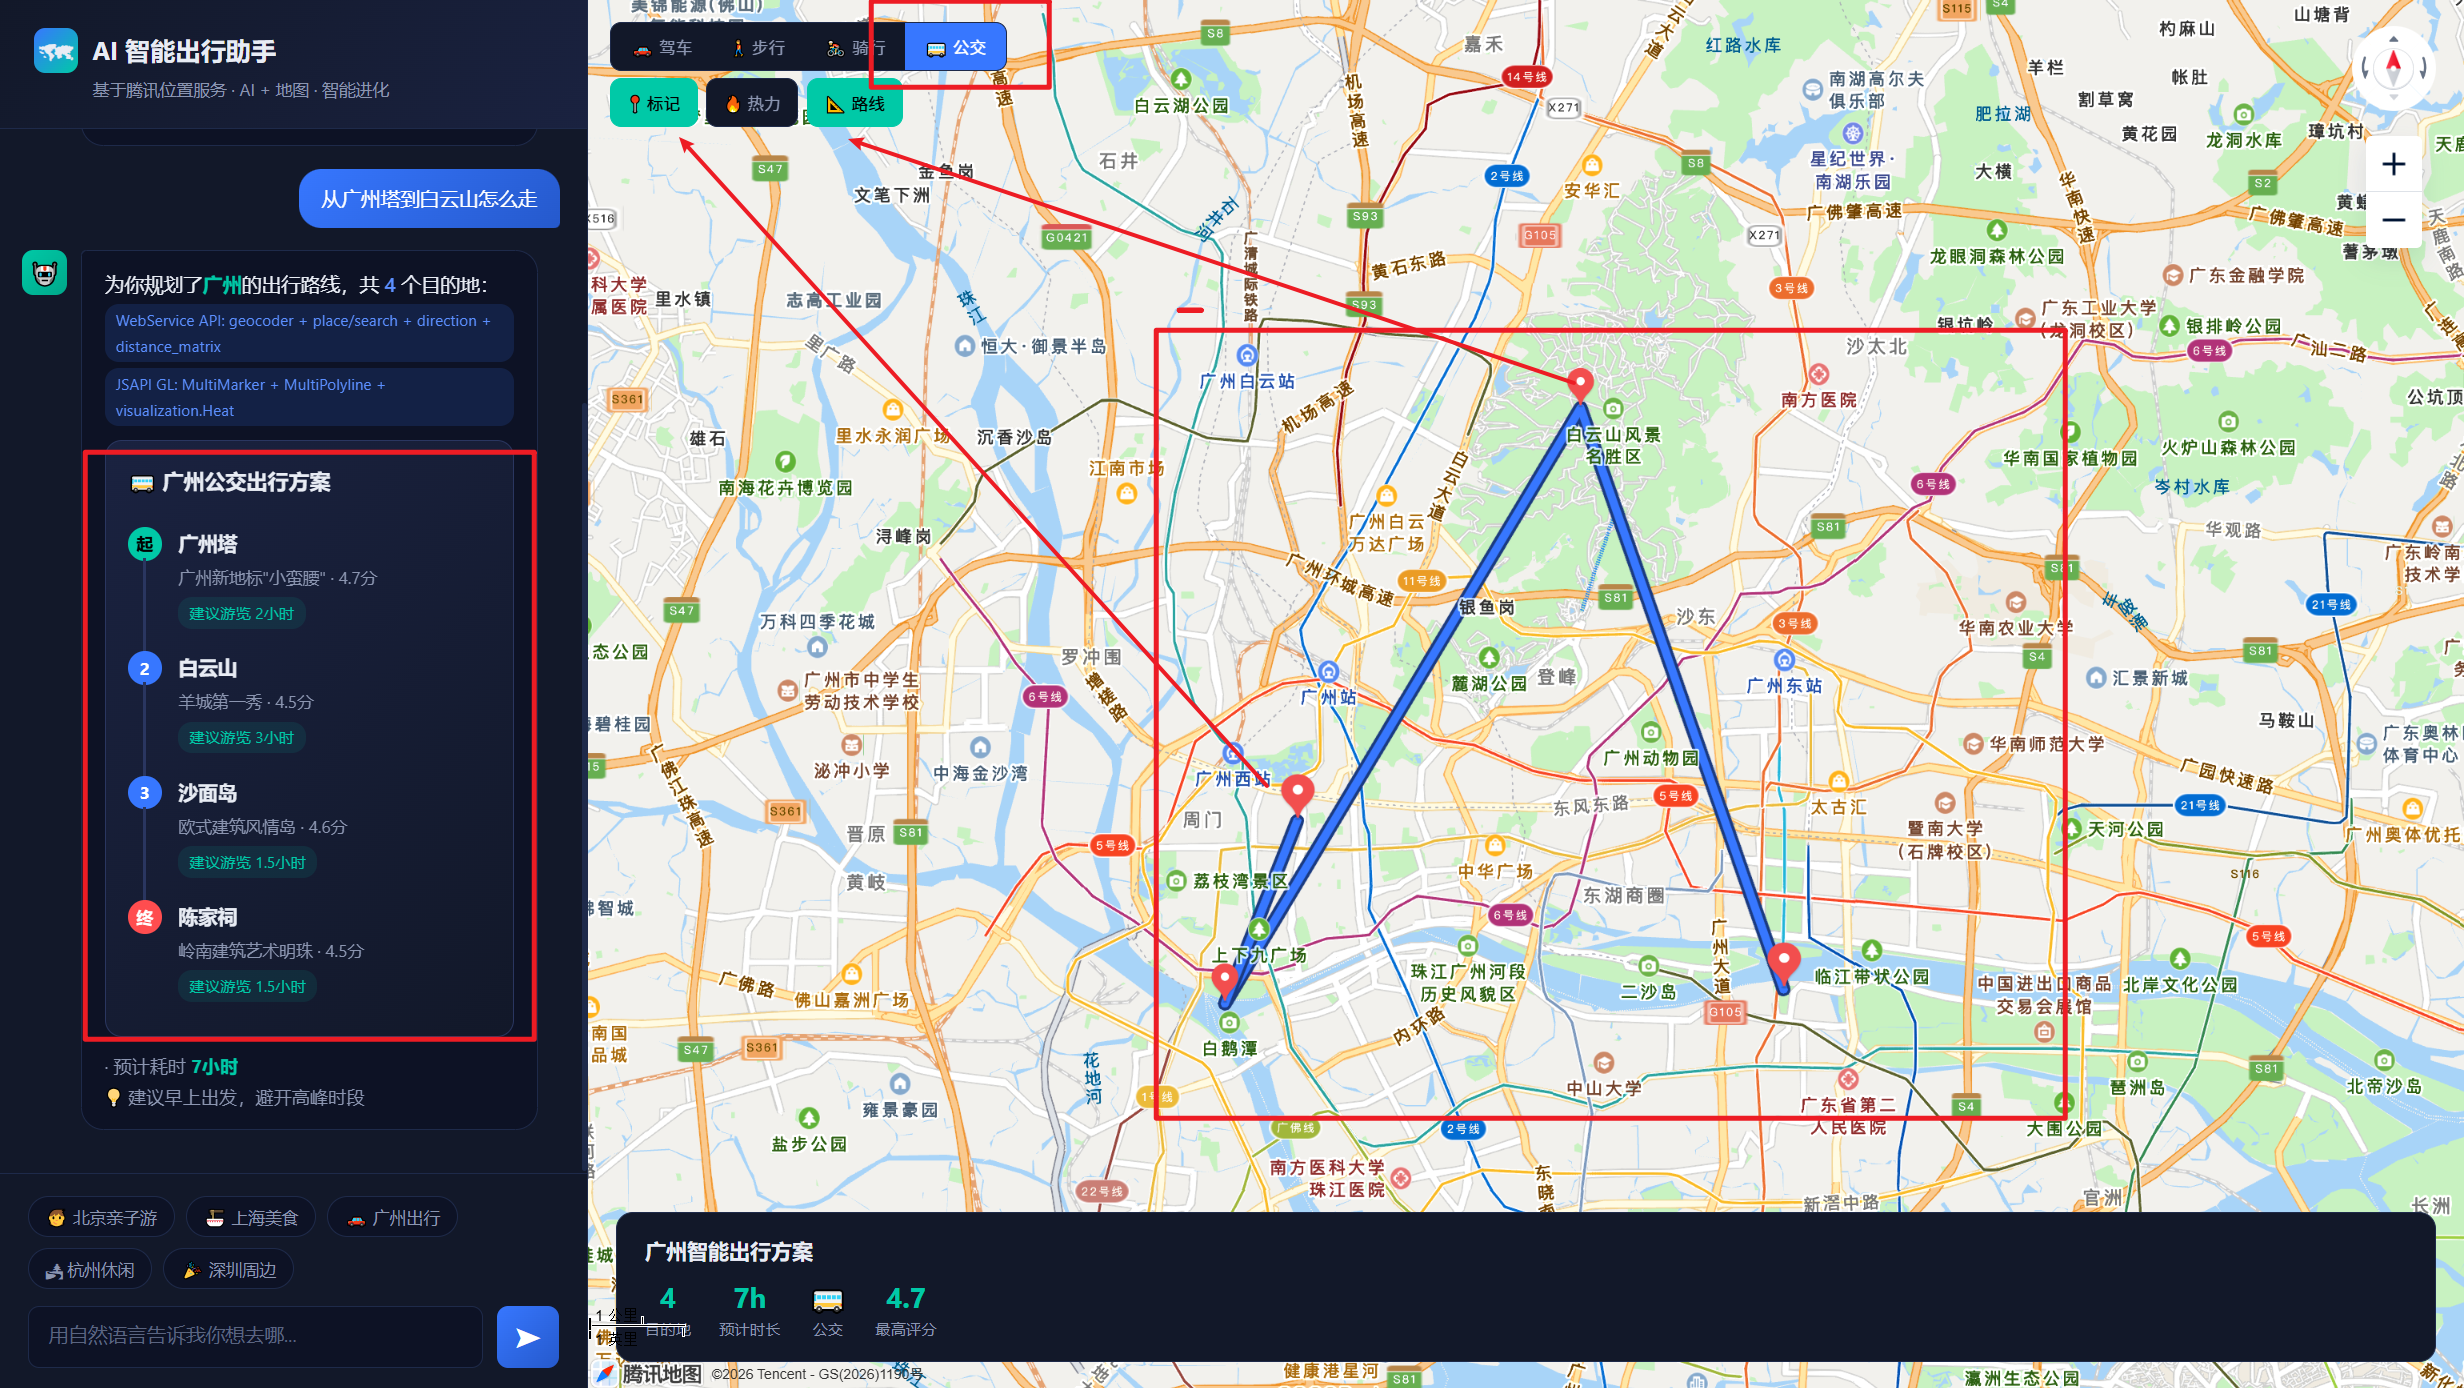Click the compass rotation control

pyautogui.click(x=2393, y=67)
